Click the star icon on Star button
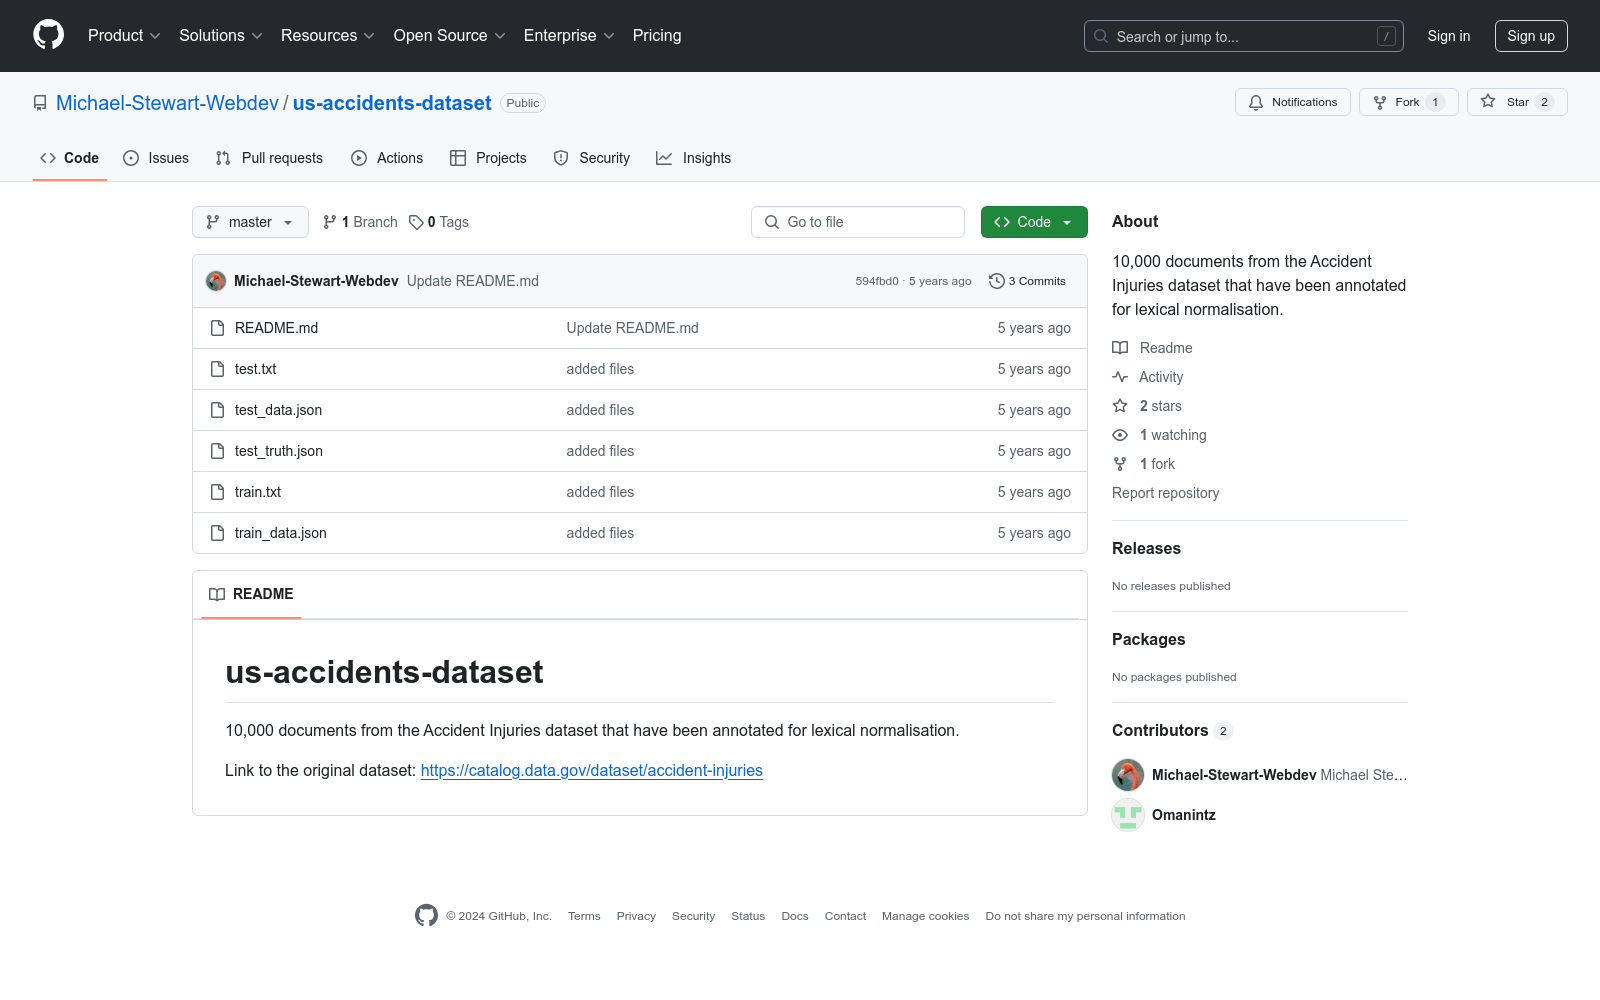The width and height of the screenshot is (1600, 1000). pos(1488,102)
